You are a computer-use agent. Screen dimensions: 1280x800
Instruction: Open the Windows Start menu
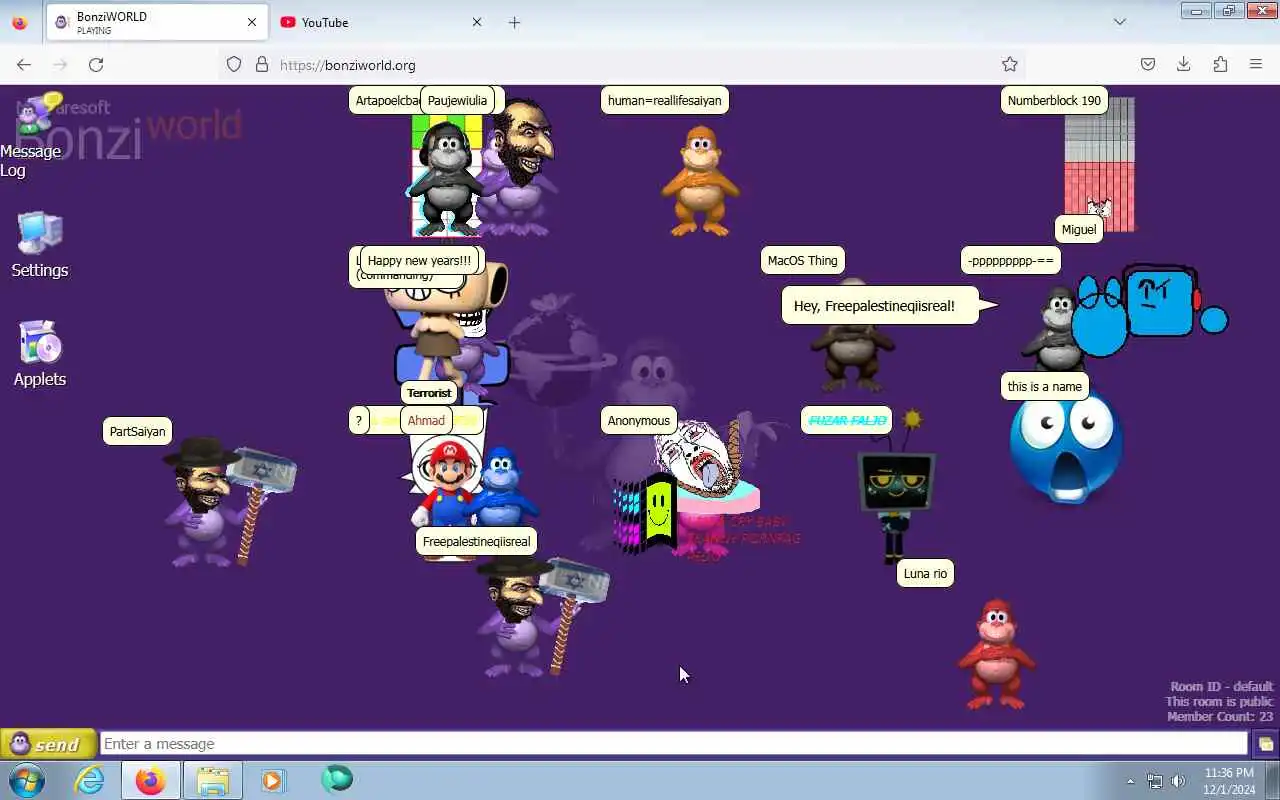[27, 780]
